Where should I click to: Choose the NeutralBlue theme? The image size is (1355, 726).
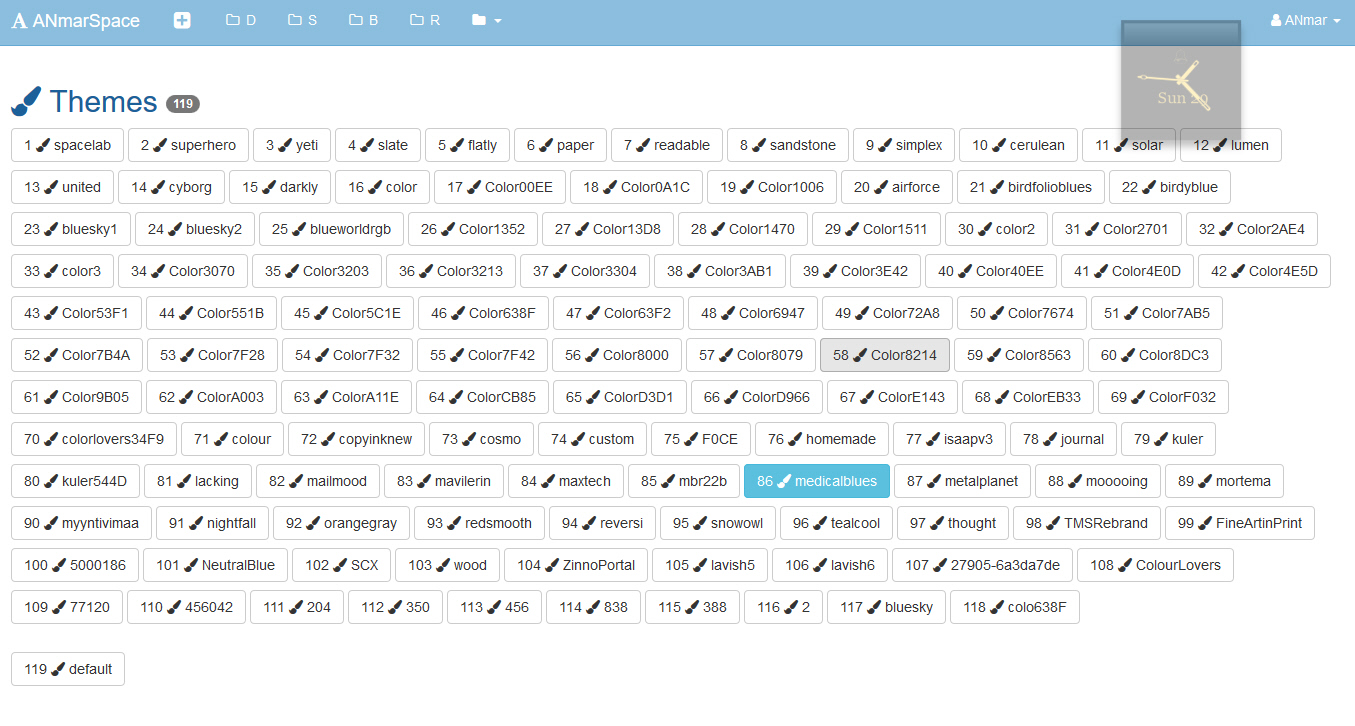(215, 565)
